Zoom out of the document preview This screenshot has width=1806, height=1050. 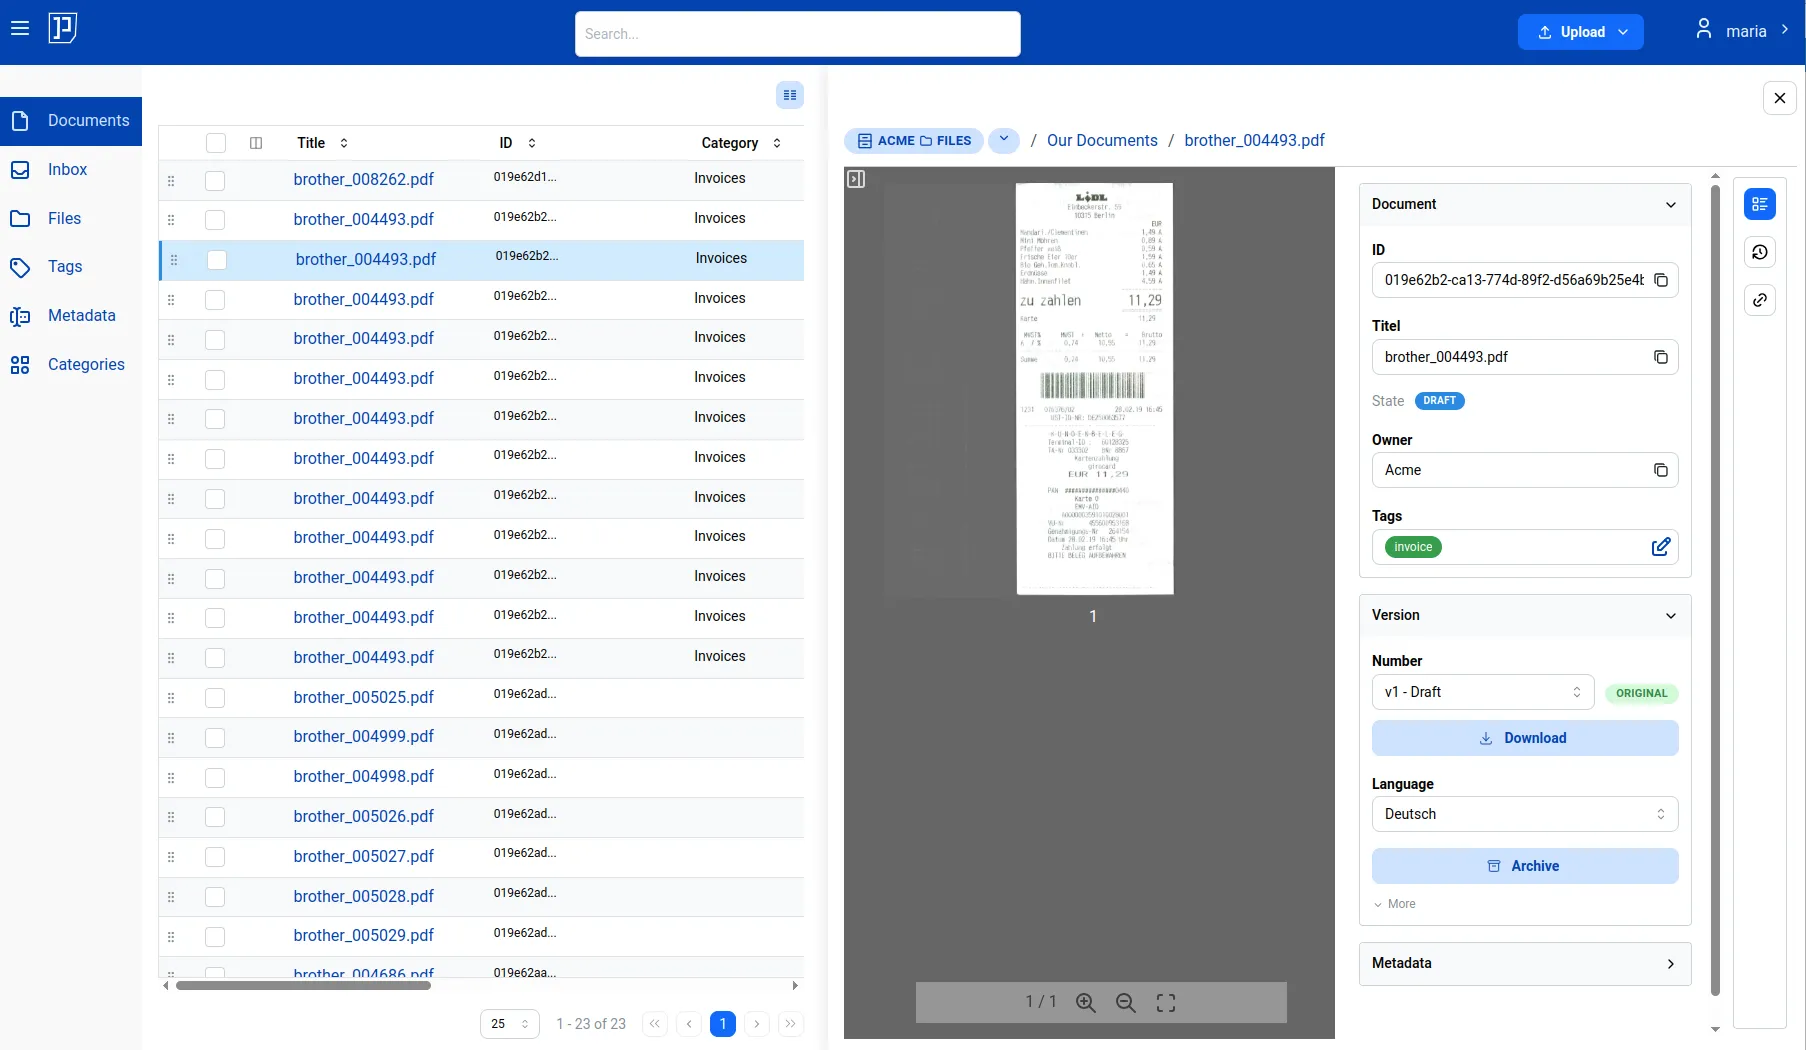[1126, 1003]
